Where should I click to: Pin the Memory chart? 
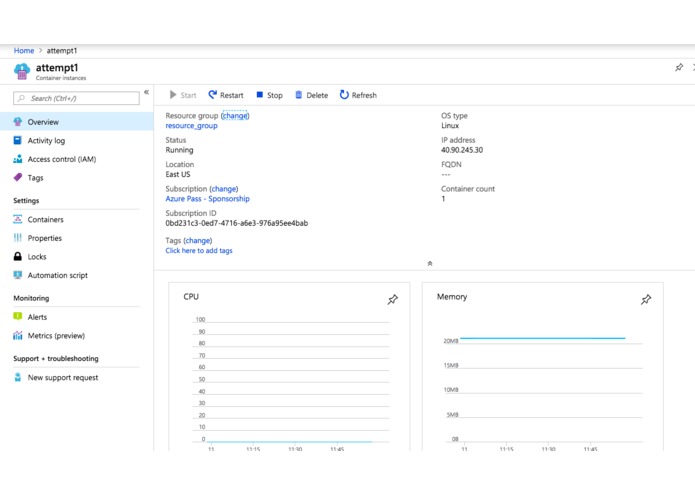pos(646,300)
